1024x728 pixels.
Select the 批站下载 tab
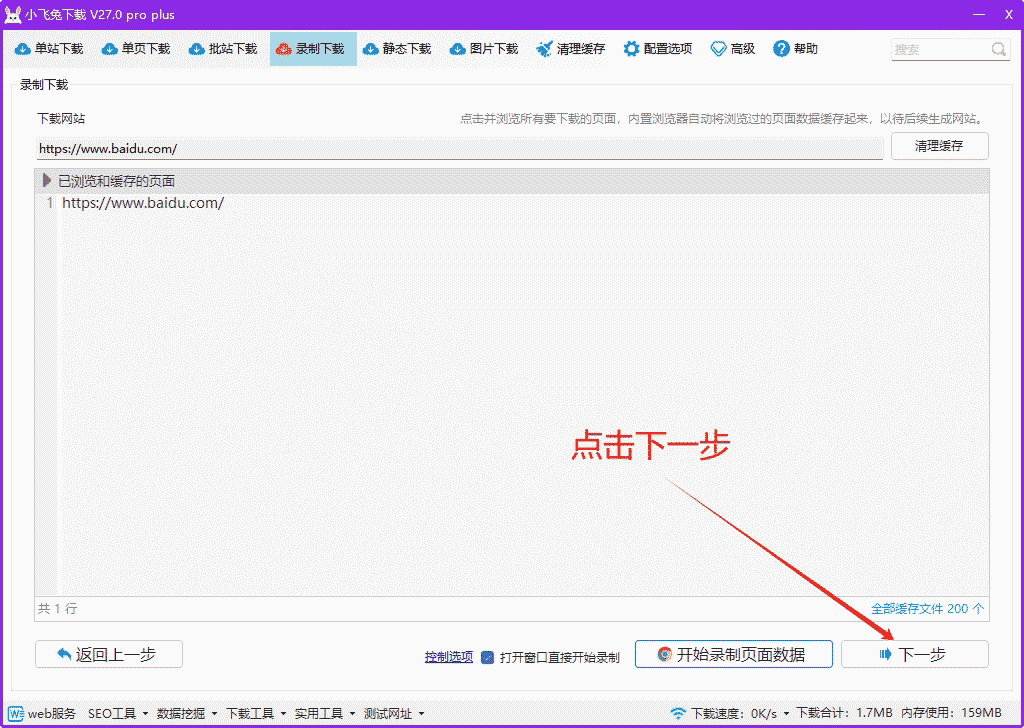coord(223,49)
